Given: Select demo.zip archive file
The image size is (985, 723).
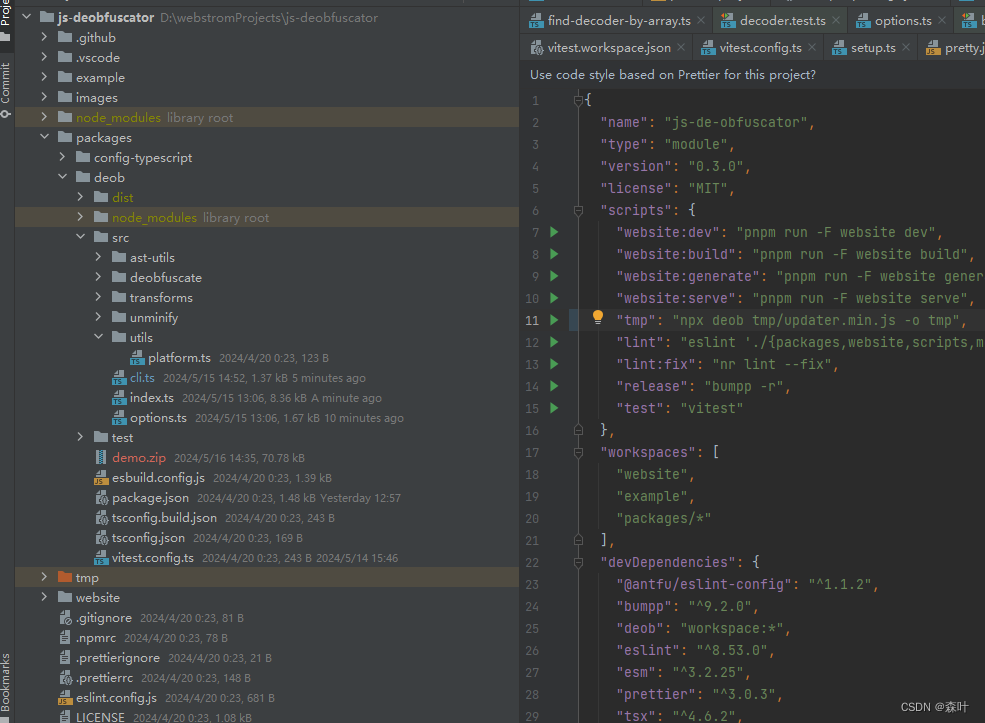Looking at the screenshot, I should click(139, 458).
